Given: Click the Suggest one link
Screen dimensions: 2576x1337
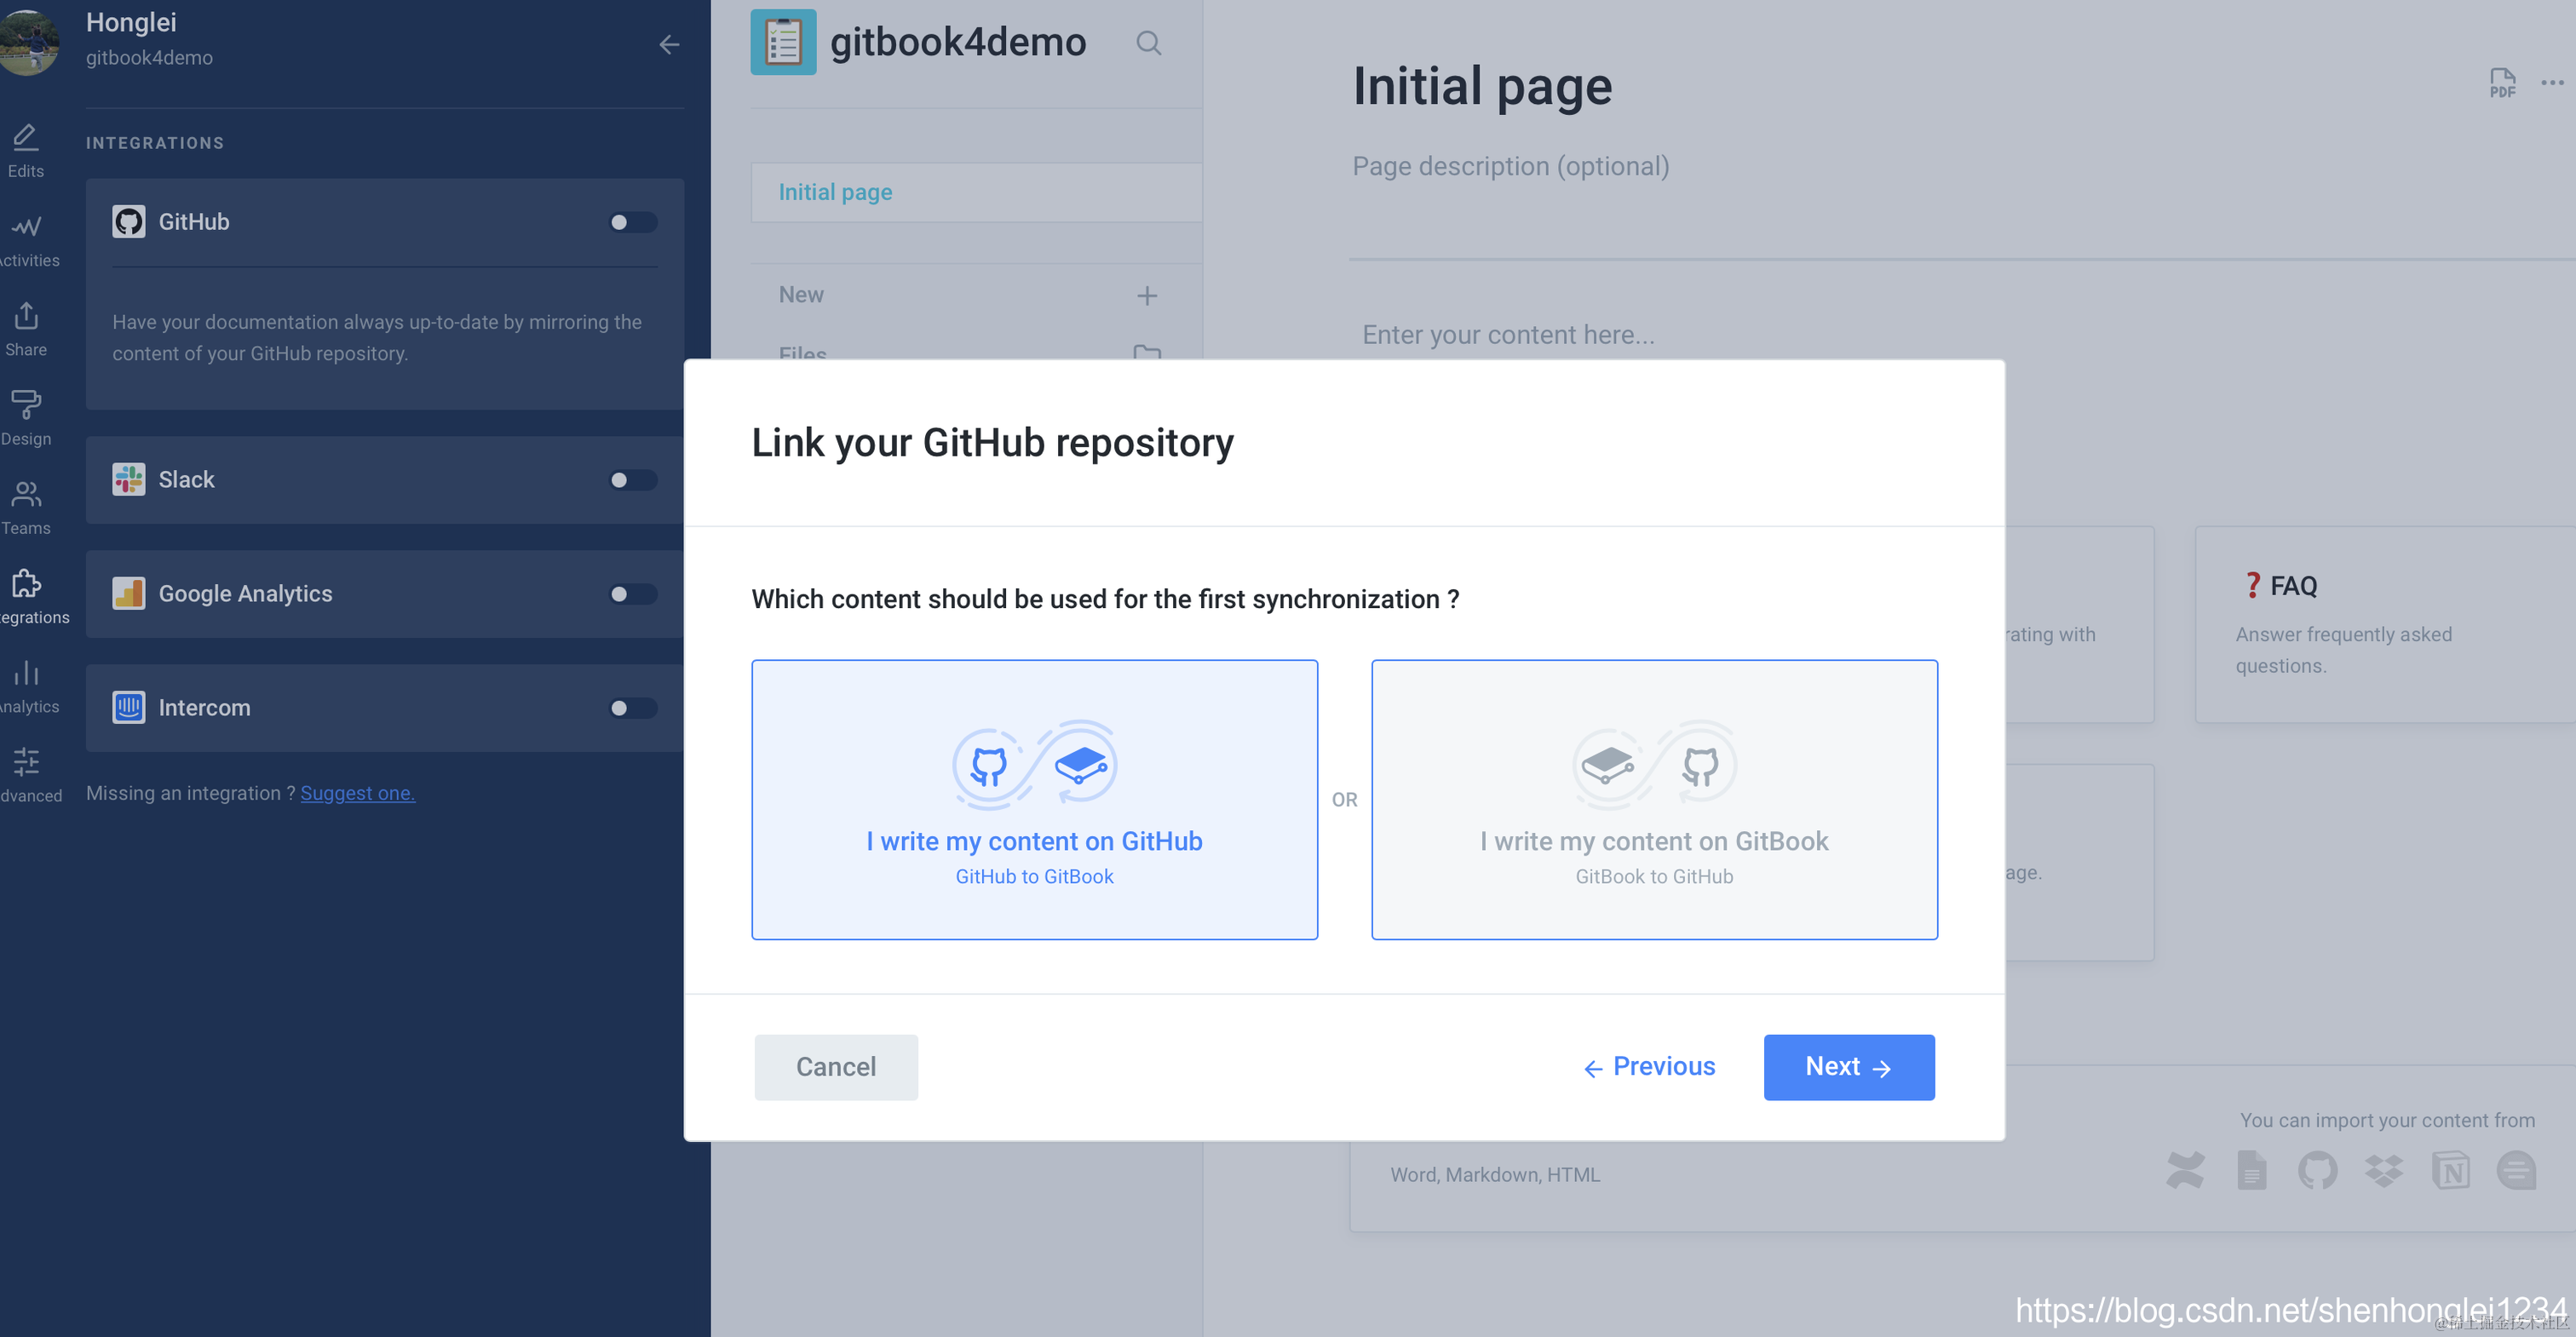Looking at the screenshot, I should pos(357,793).
